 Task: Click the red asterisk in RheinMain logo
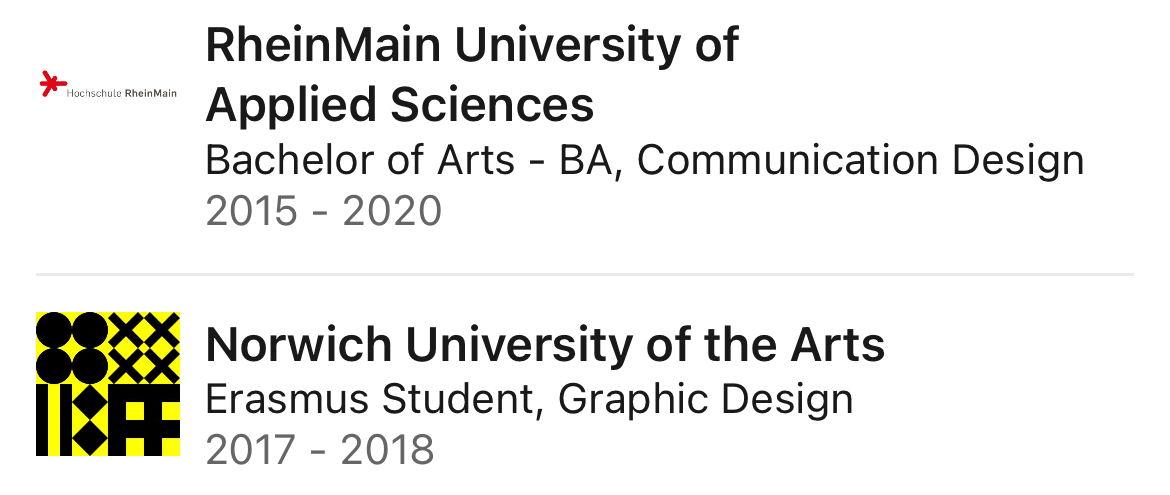pyautogui.click(x=51, y=84)
